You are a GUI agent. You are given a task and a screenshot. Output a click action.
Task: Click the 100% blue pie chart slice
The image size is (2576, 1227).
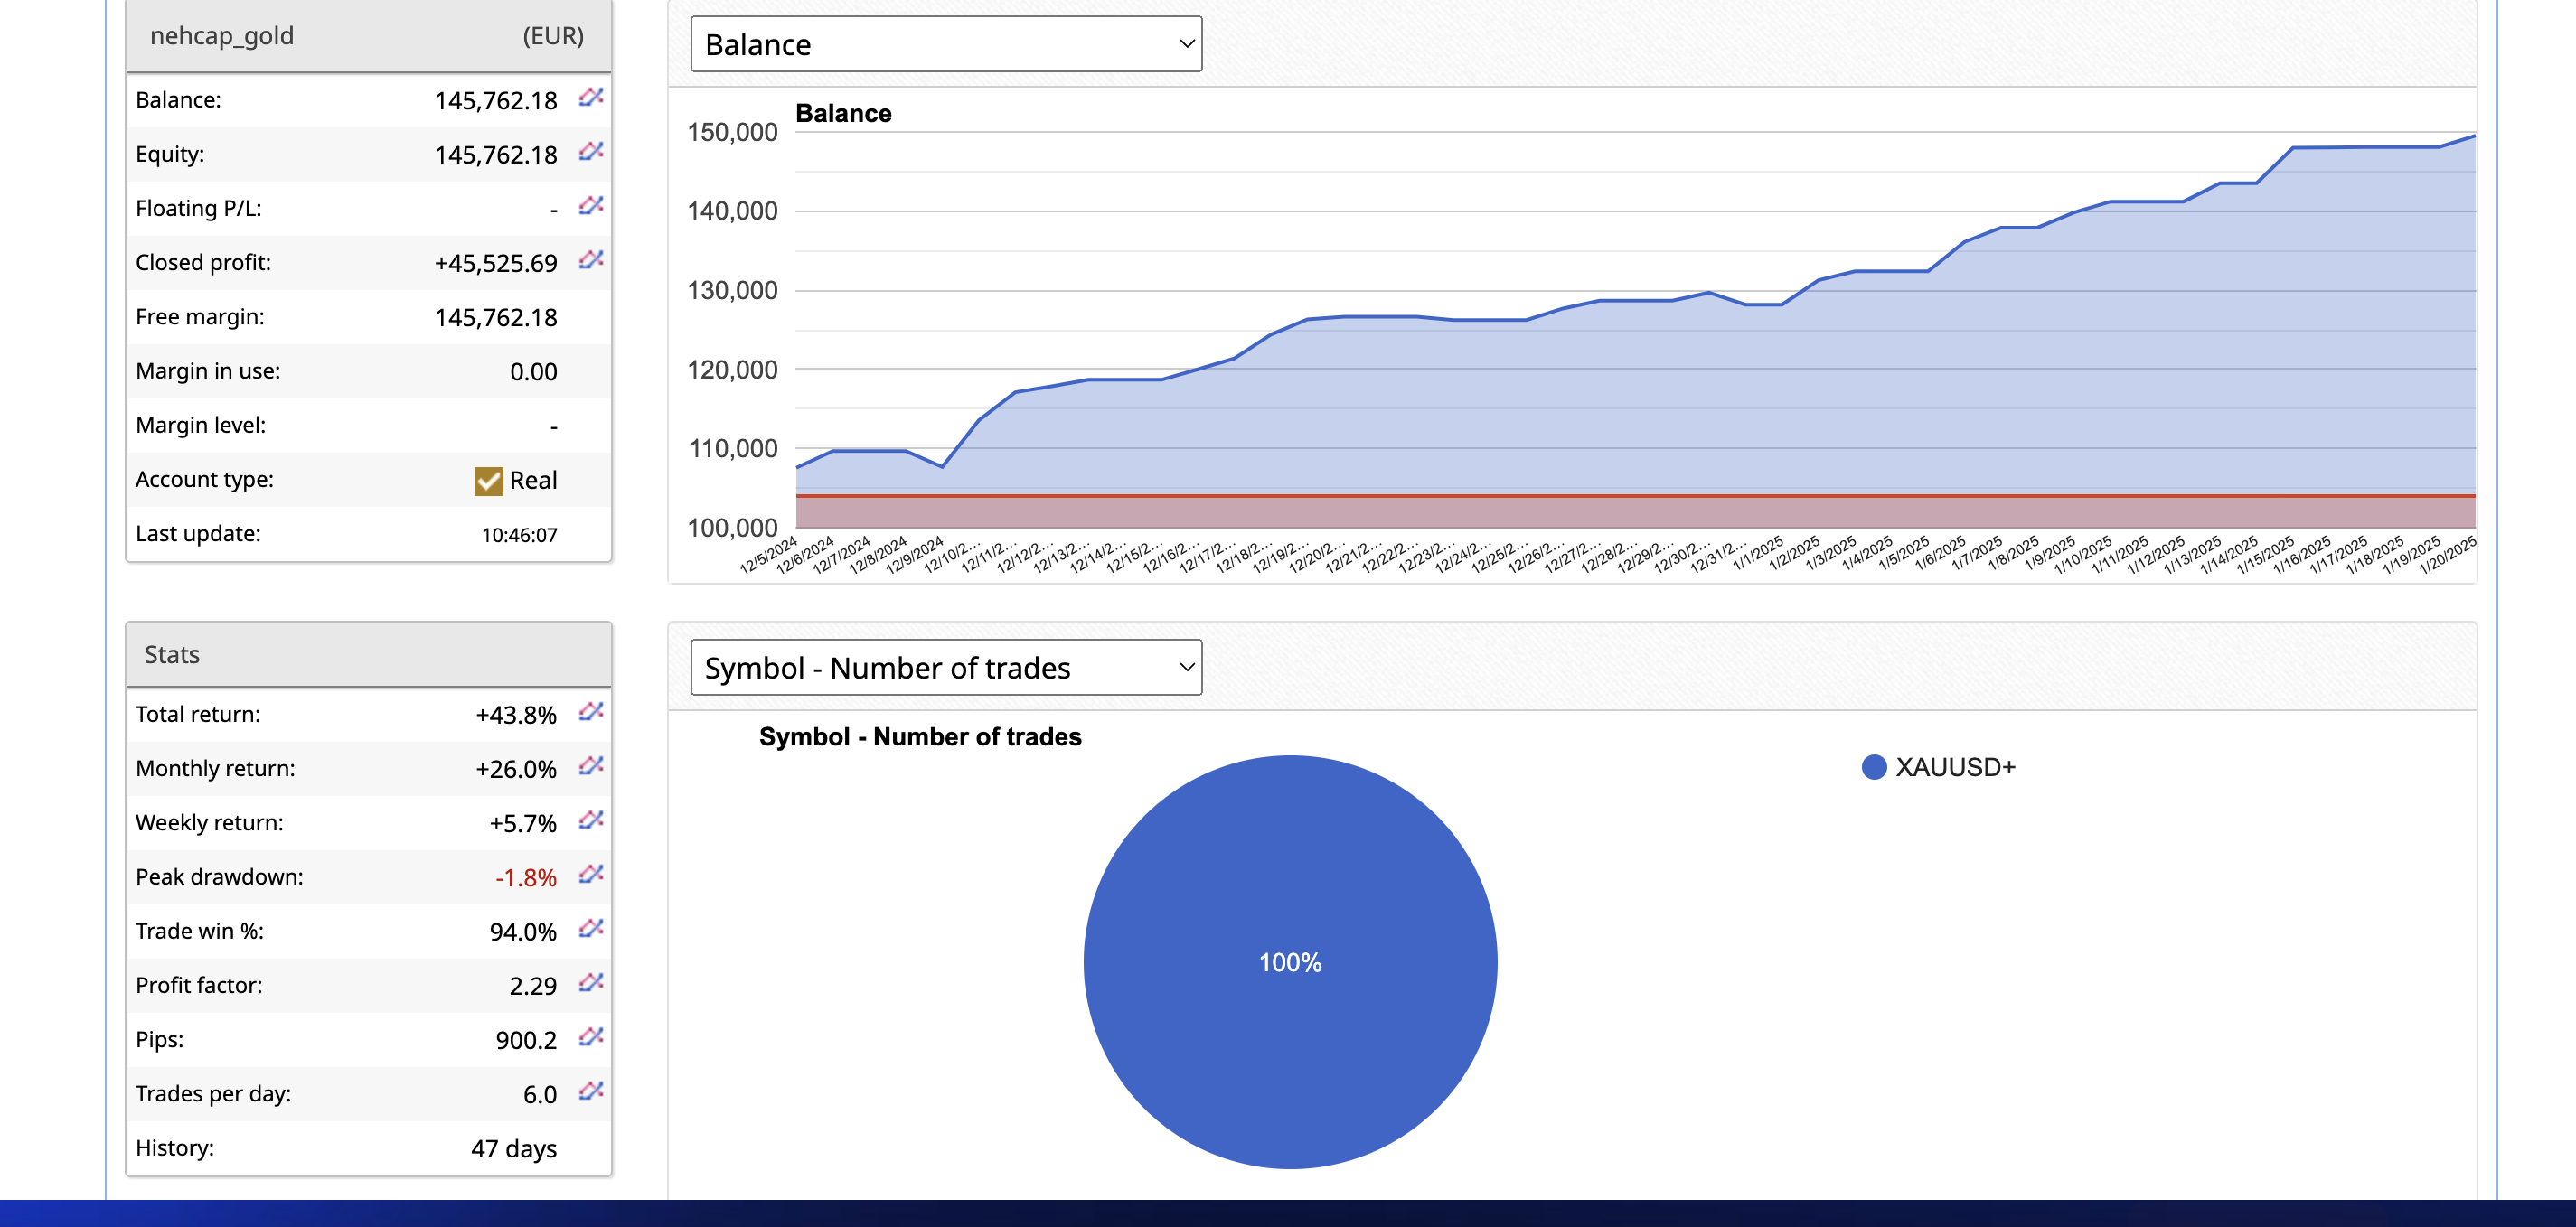pos(1289,961)
